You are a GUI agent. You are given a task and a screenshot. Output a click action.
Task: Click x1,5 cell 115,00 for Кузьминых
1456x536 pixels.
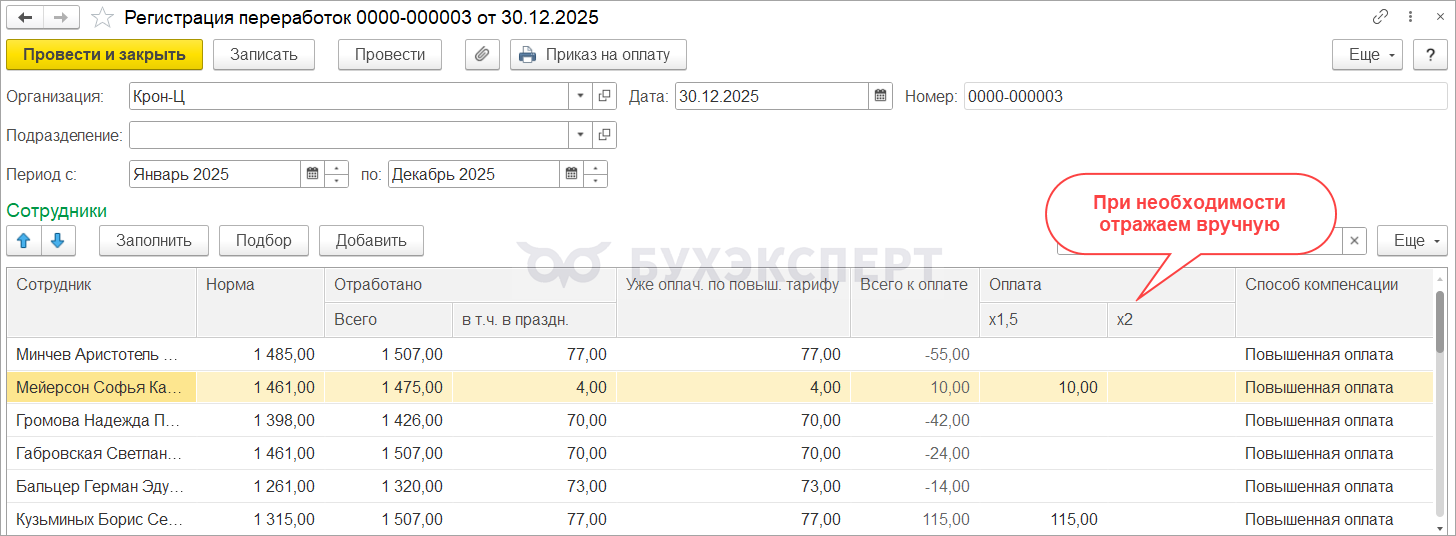(1043, 519)
